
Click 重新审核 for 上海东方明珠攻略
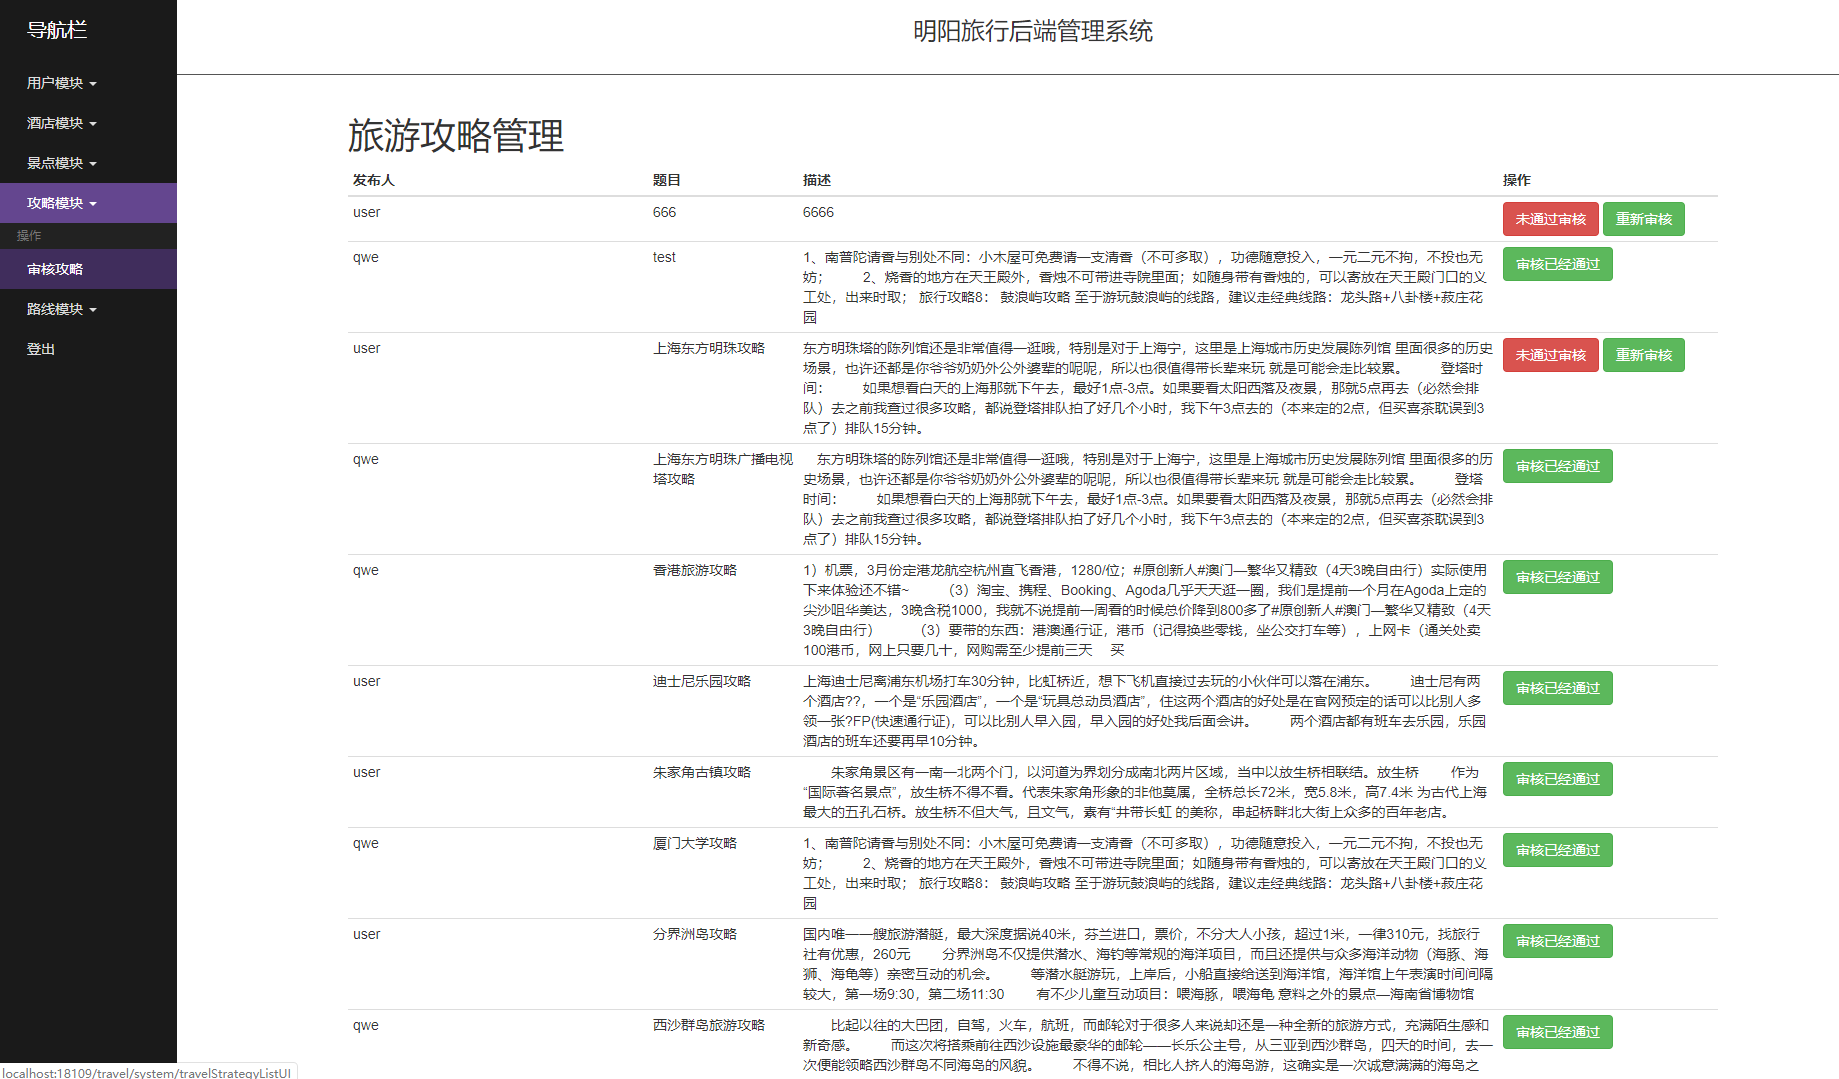(x=1643, y=354)
